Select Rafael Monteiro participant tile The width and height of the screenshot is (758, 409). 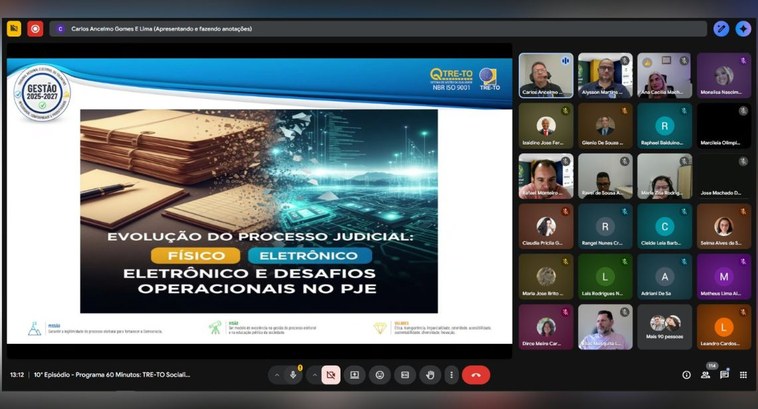[546, 176]
